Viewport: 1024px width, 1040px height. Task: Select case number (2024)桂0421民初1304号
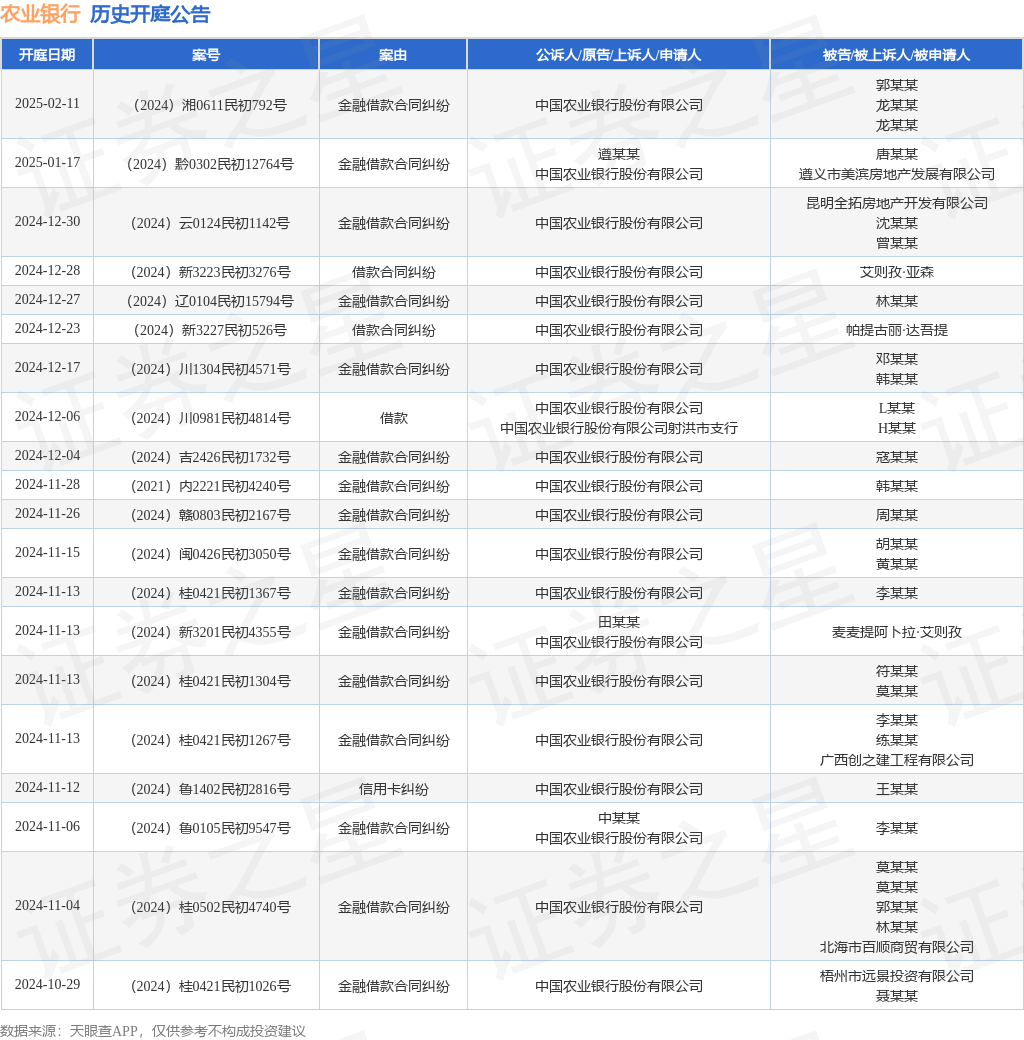[210, 682]
